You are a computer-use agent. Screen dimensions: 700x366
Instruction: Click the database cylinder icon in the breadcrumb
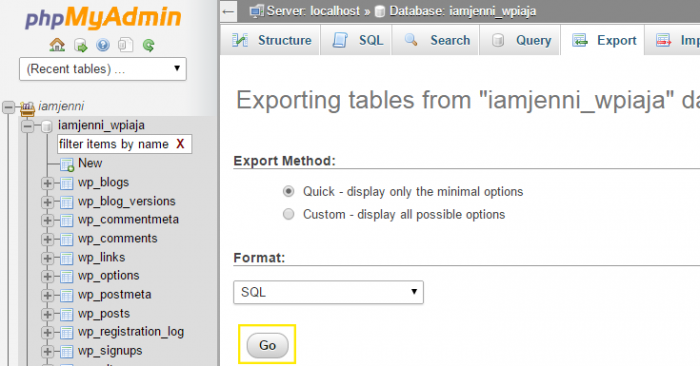pyautogui.click(x=380, y=11)
